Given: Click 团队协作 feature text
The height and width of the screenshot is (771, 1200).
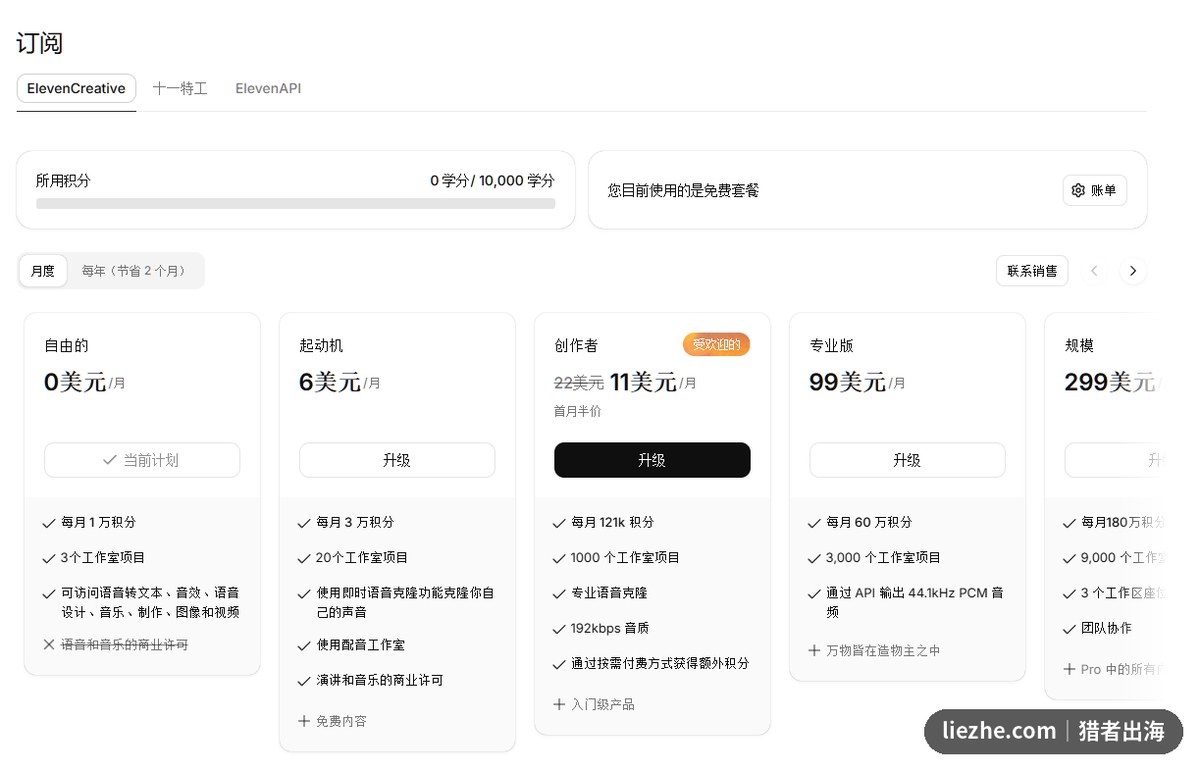Looking at the screenshot, I should point(1106,628).
